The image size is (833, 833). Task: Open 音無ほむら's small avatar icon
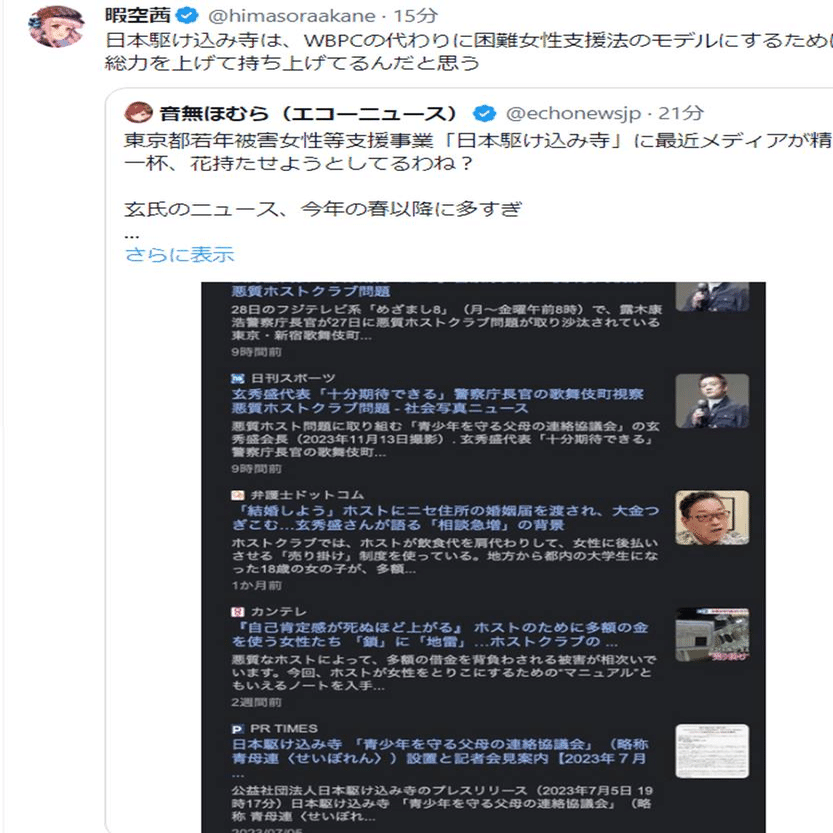pos(139,113)
